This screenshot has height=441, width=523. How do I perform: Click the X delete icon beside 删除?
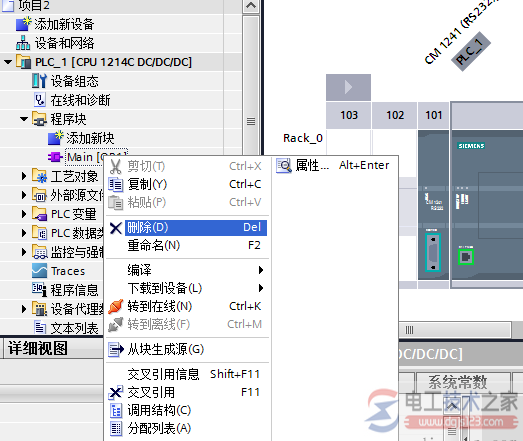point(116,228)
